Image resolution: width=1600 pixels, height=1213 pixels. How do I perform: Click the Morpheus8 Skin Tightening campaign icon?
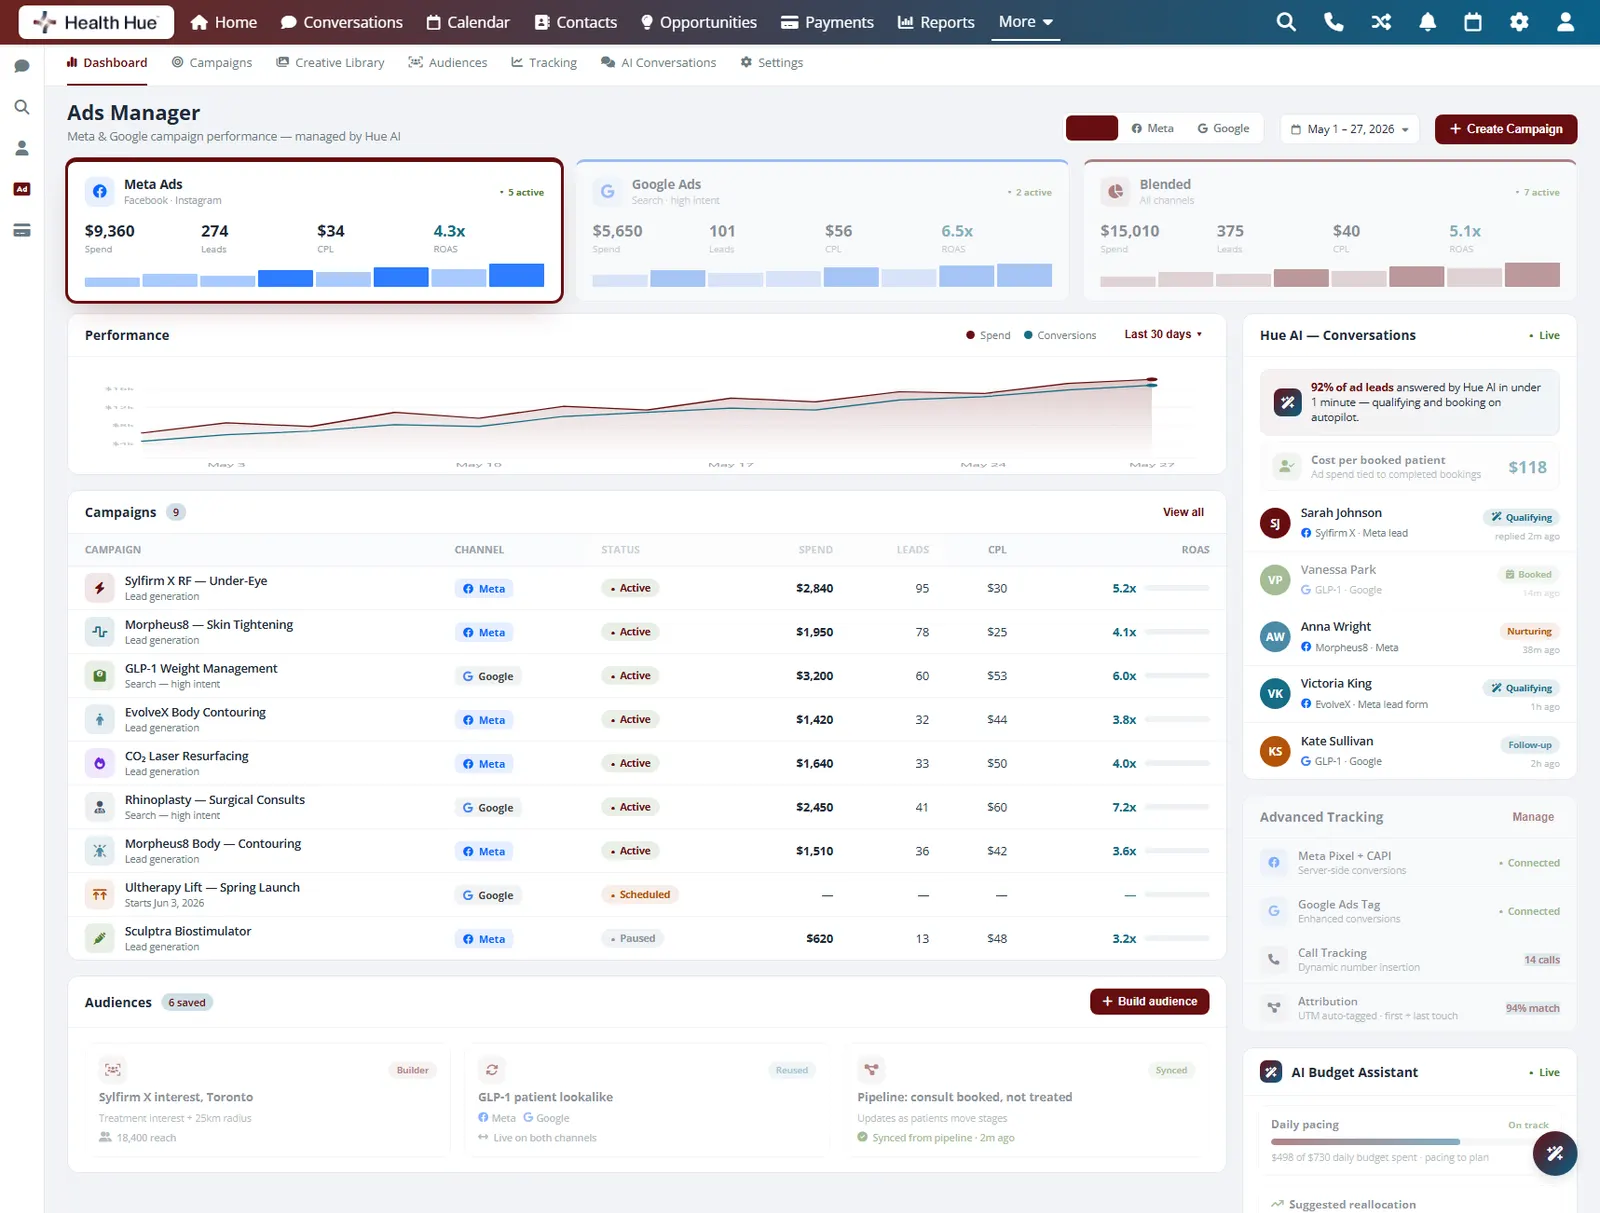(100, 632)
